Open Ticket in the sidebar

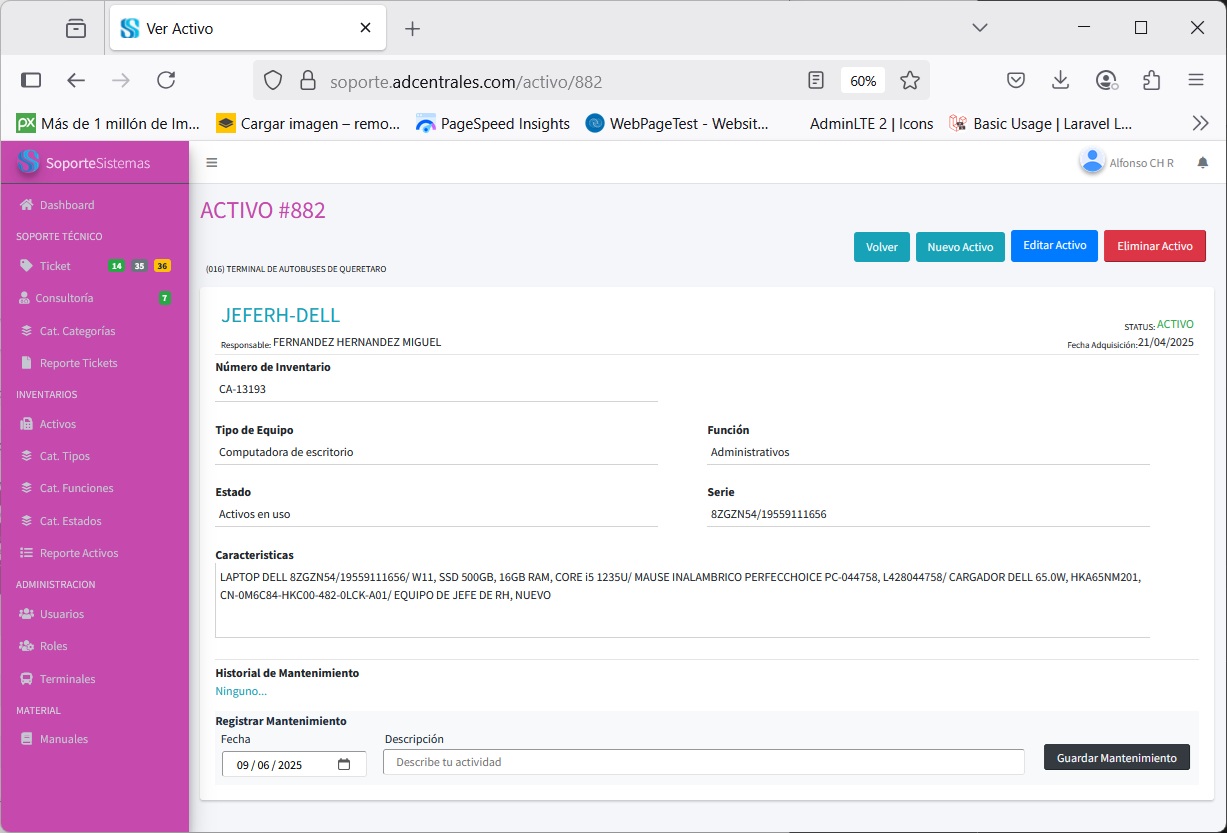[x=55, y=266]
